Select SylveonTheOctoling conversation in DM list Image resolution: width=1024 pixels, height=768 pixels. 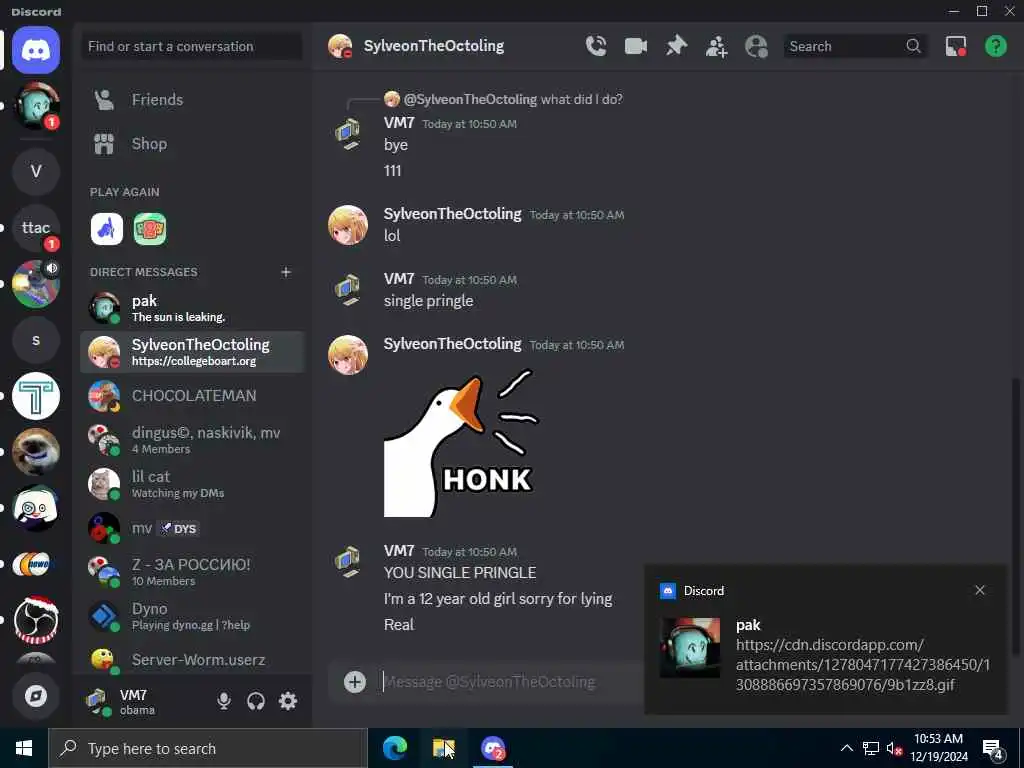[192, 352]
